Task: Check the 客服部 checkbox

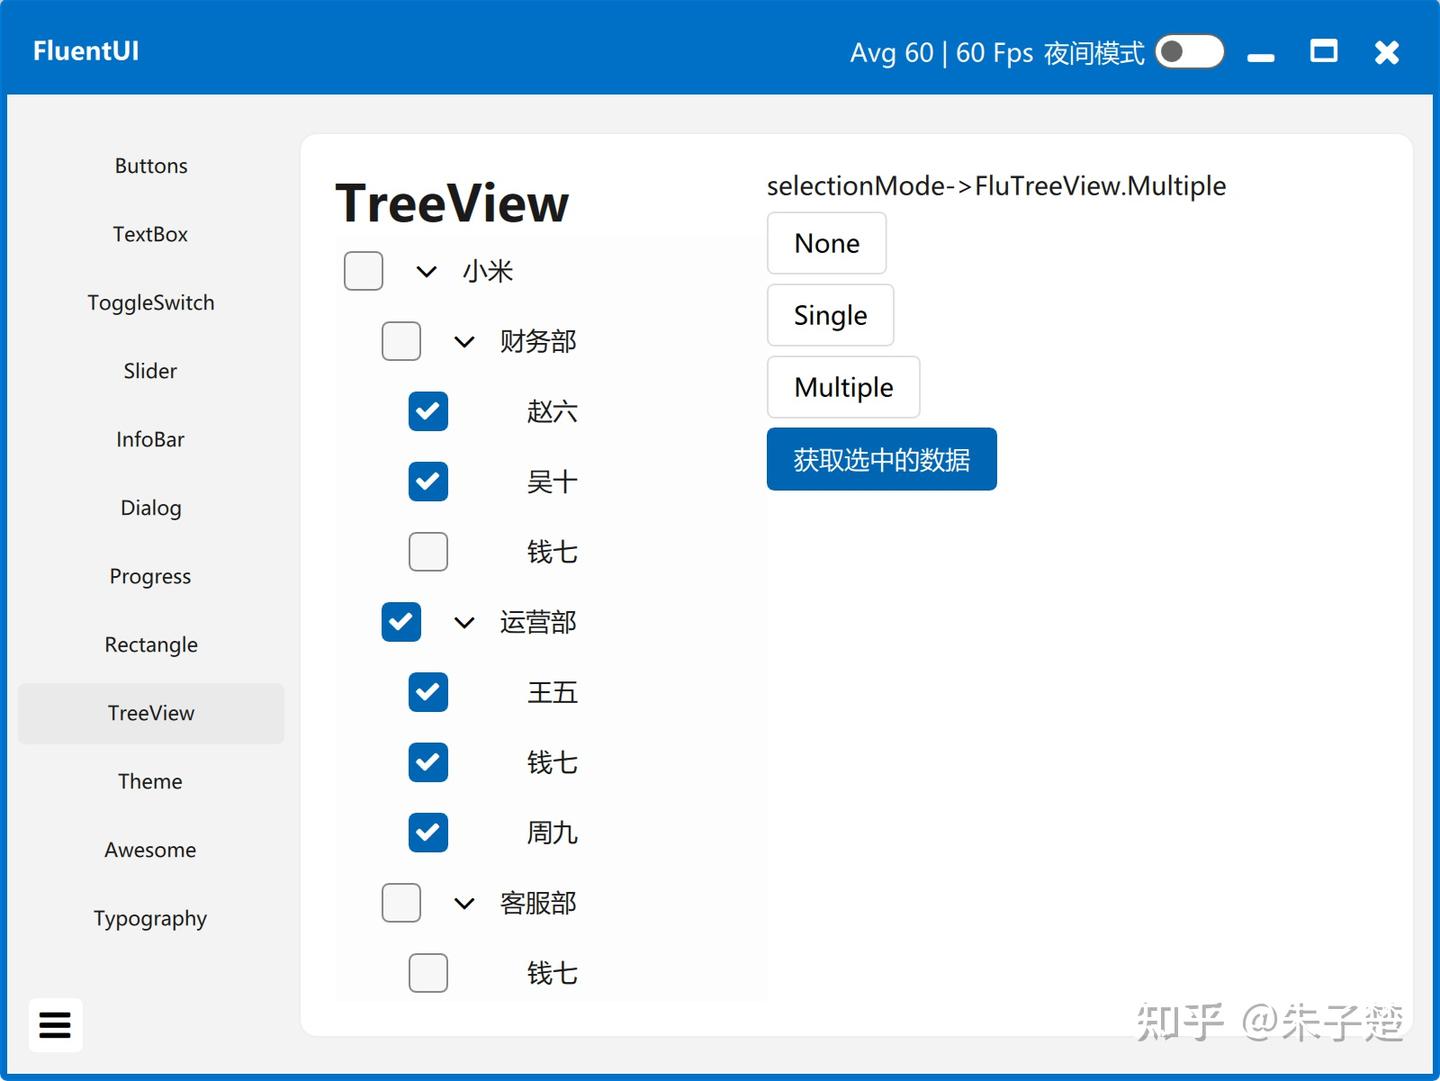Action: (401, 902)
